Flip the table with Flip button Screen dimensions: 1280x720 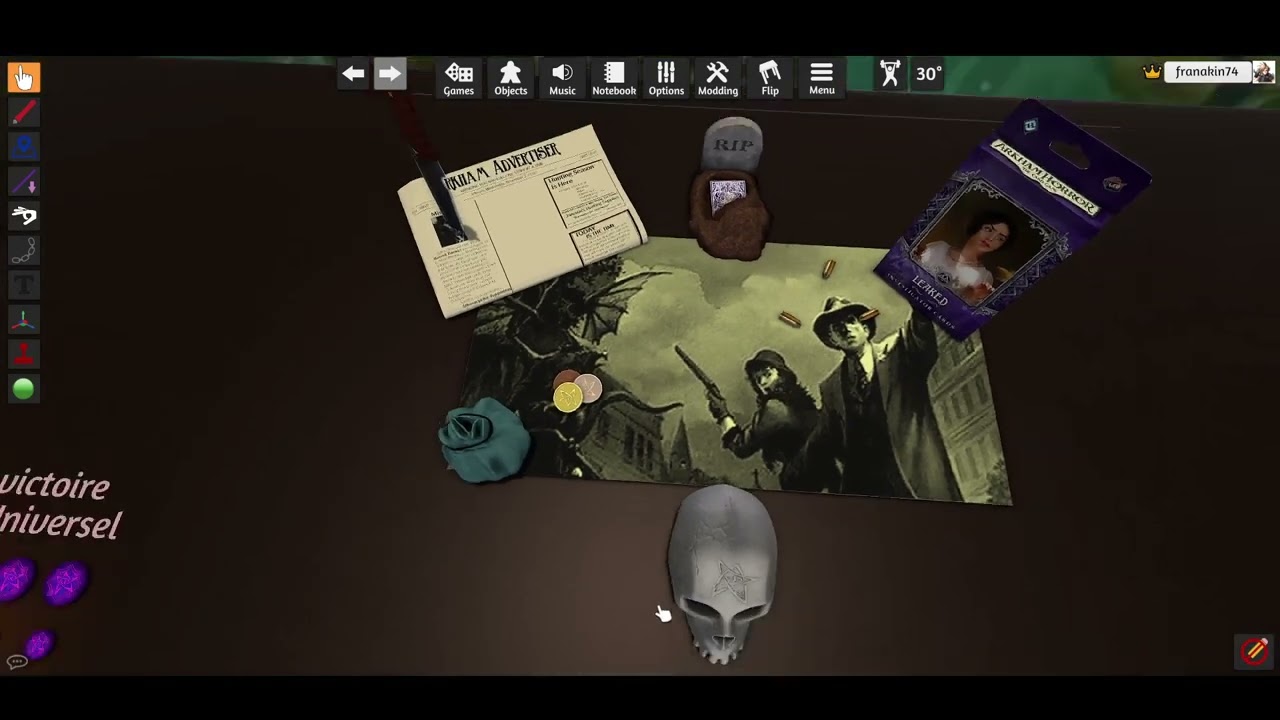(x=770, y=78)
